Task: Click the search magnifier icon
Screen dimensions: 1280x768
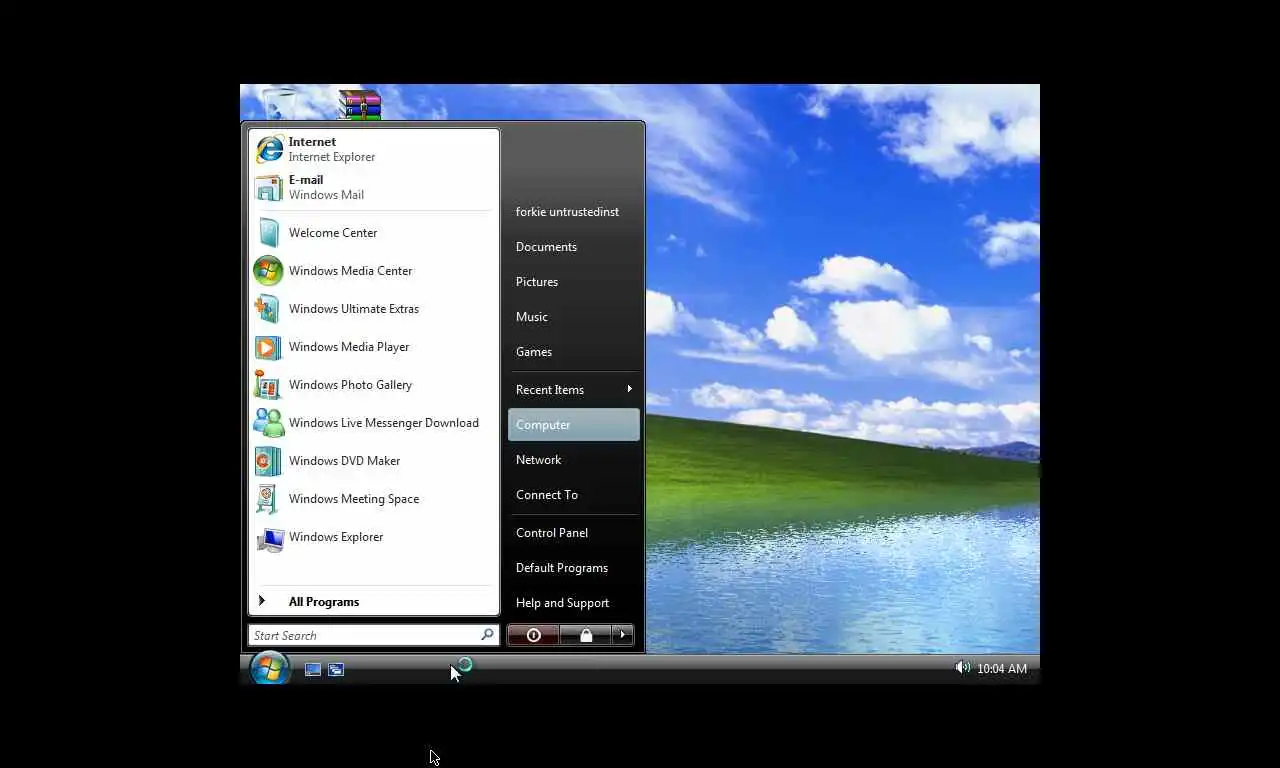Action: [487, 635]
